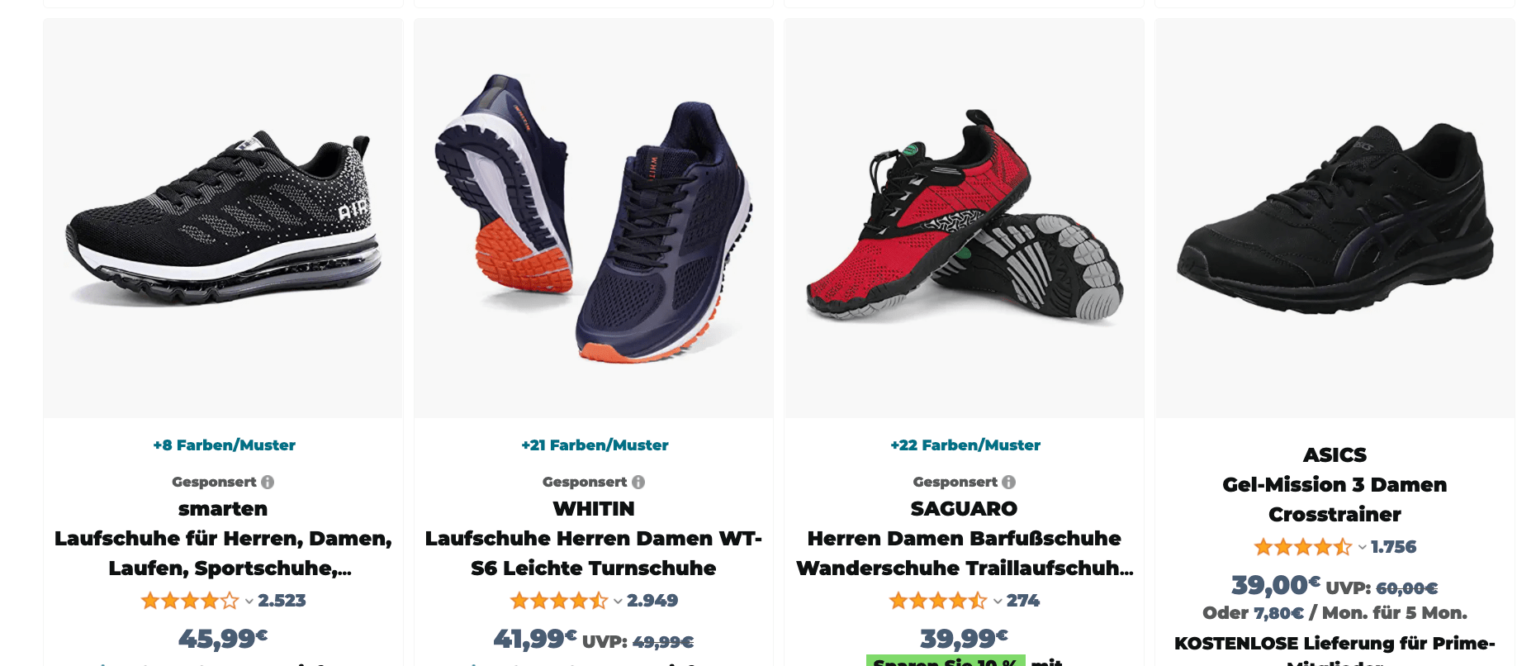Click the info icon beside WHITIN Gesponsert
This screenshot has height=666, width=1536.
(638, 482)
